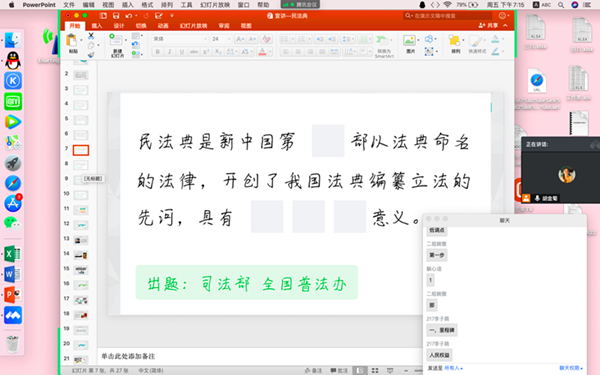This screenshot has width=600, height=375.
Task: Toggle Italic formatting
Action: pyautogui.click(x=170, y=52)
